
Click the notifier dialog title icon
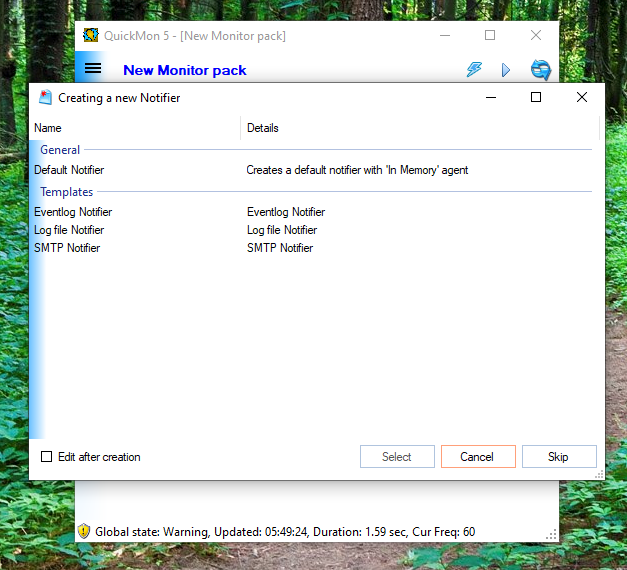[45, 97]
